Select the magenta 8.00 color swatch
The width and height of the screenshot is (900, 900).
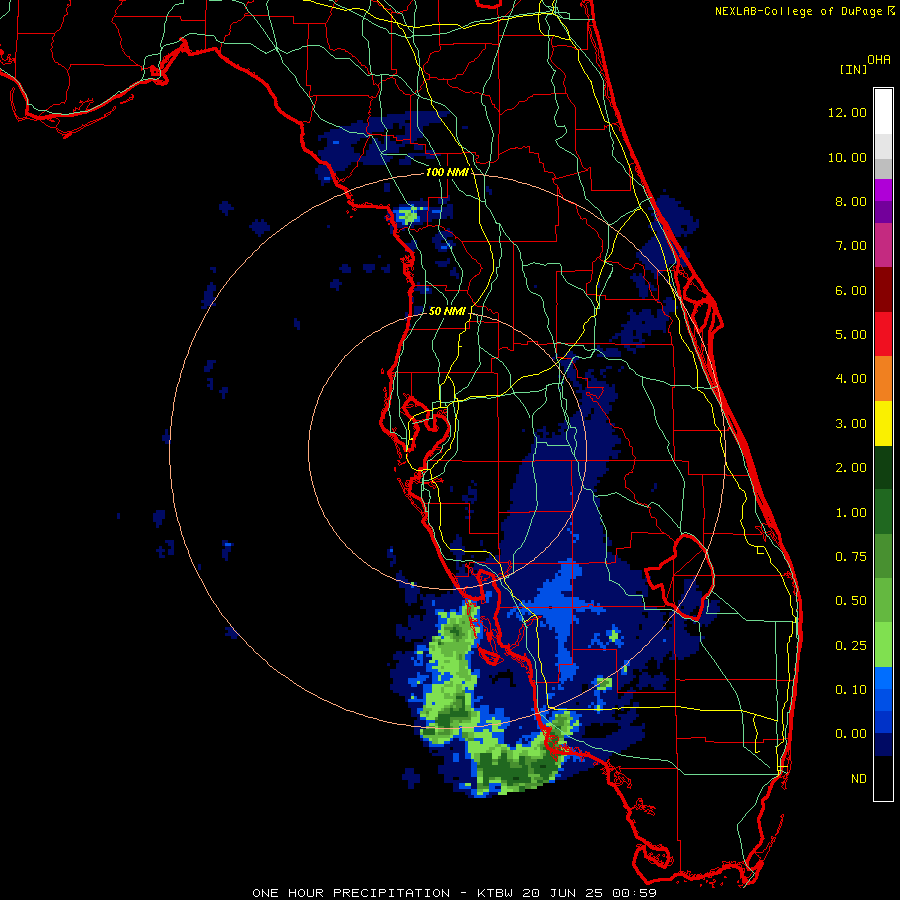[x=883, y=190]
